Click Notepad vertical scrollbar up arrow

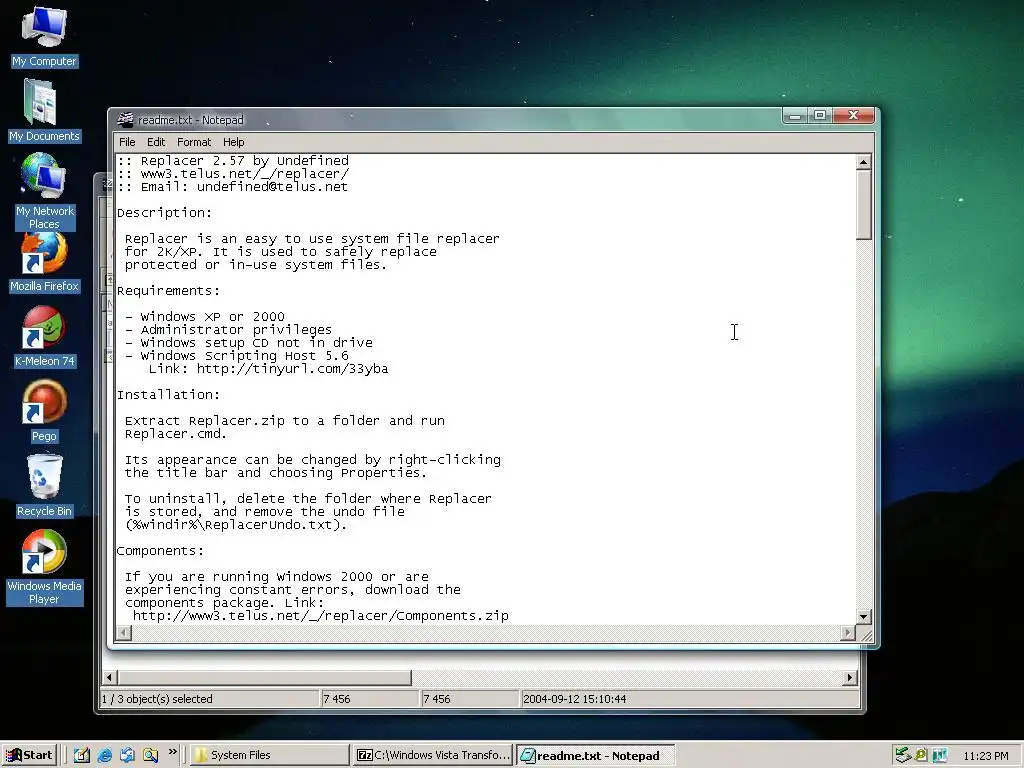coord(863,162)
